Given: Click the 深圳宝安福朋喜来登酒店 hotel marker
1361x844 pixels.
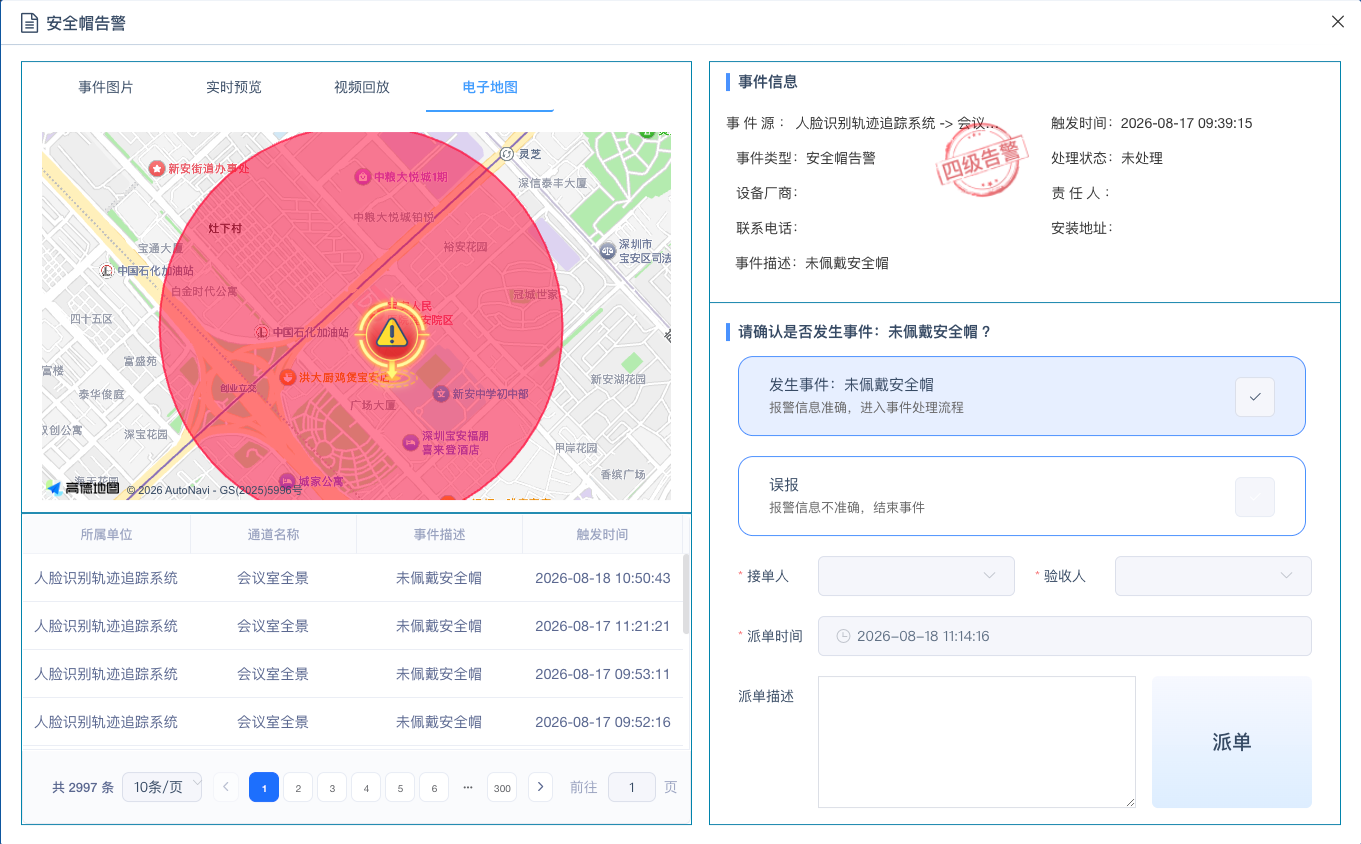Looking at the screenshot, I should (x=409, y=442).
